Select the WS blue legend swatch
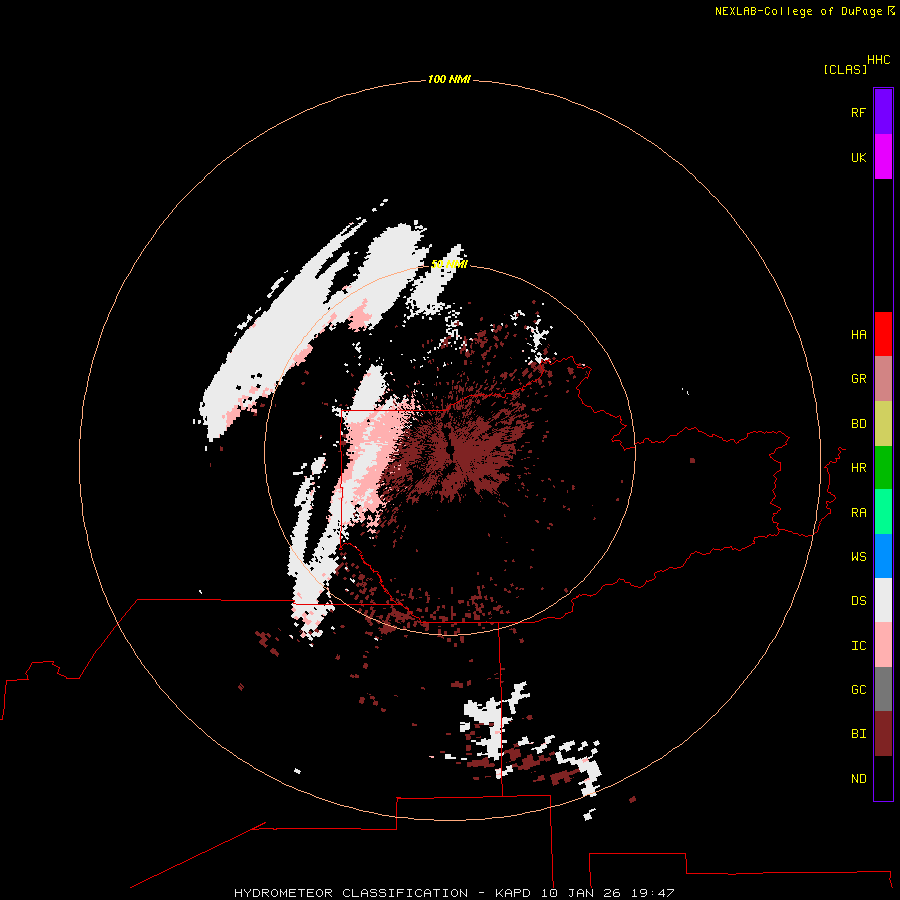 883,556
